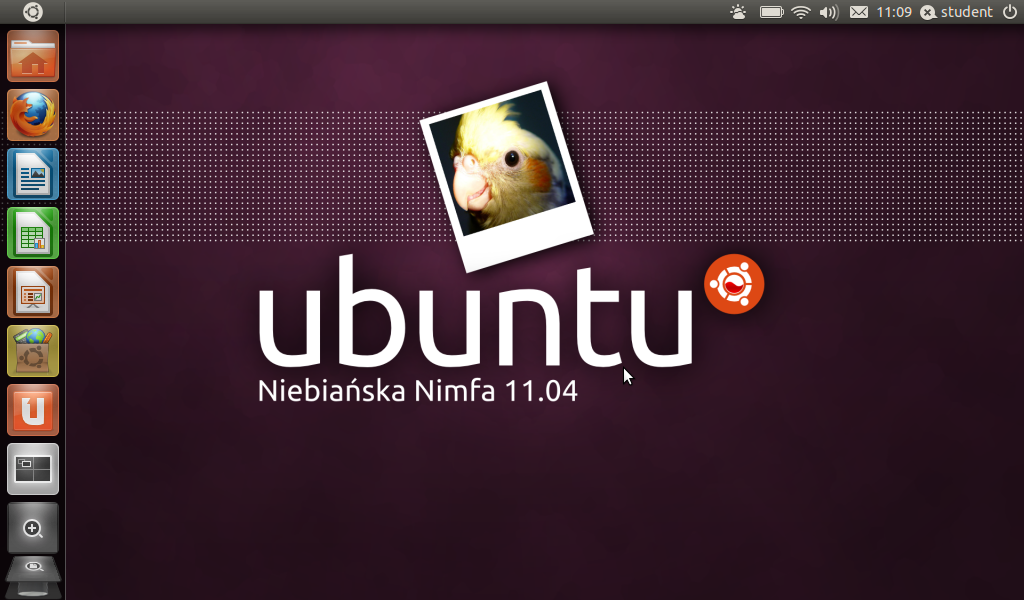Launch LibreOffice Impress presentation app
This screenshot has width=1024, height=600.
33,292
